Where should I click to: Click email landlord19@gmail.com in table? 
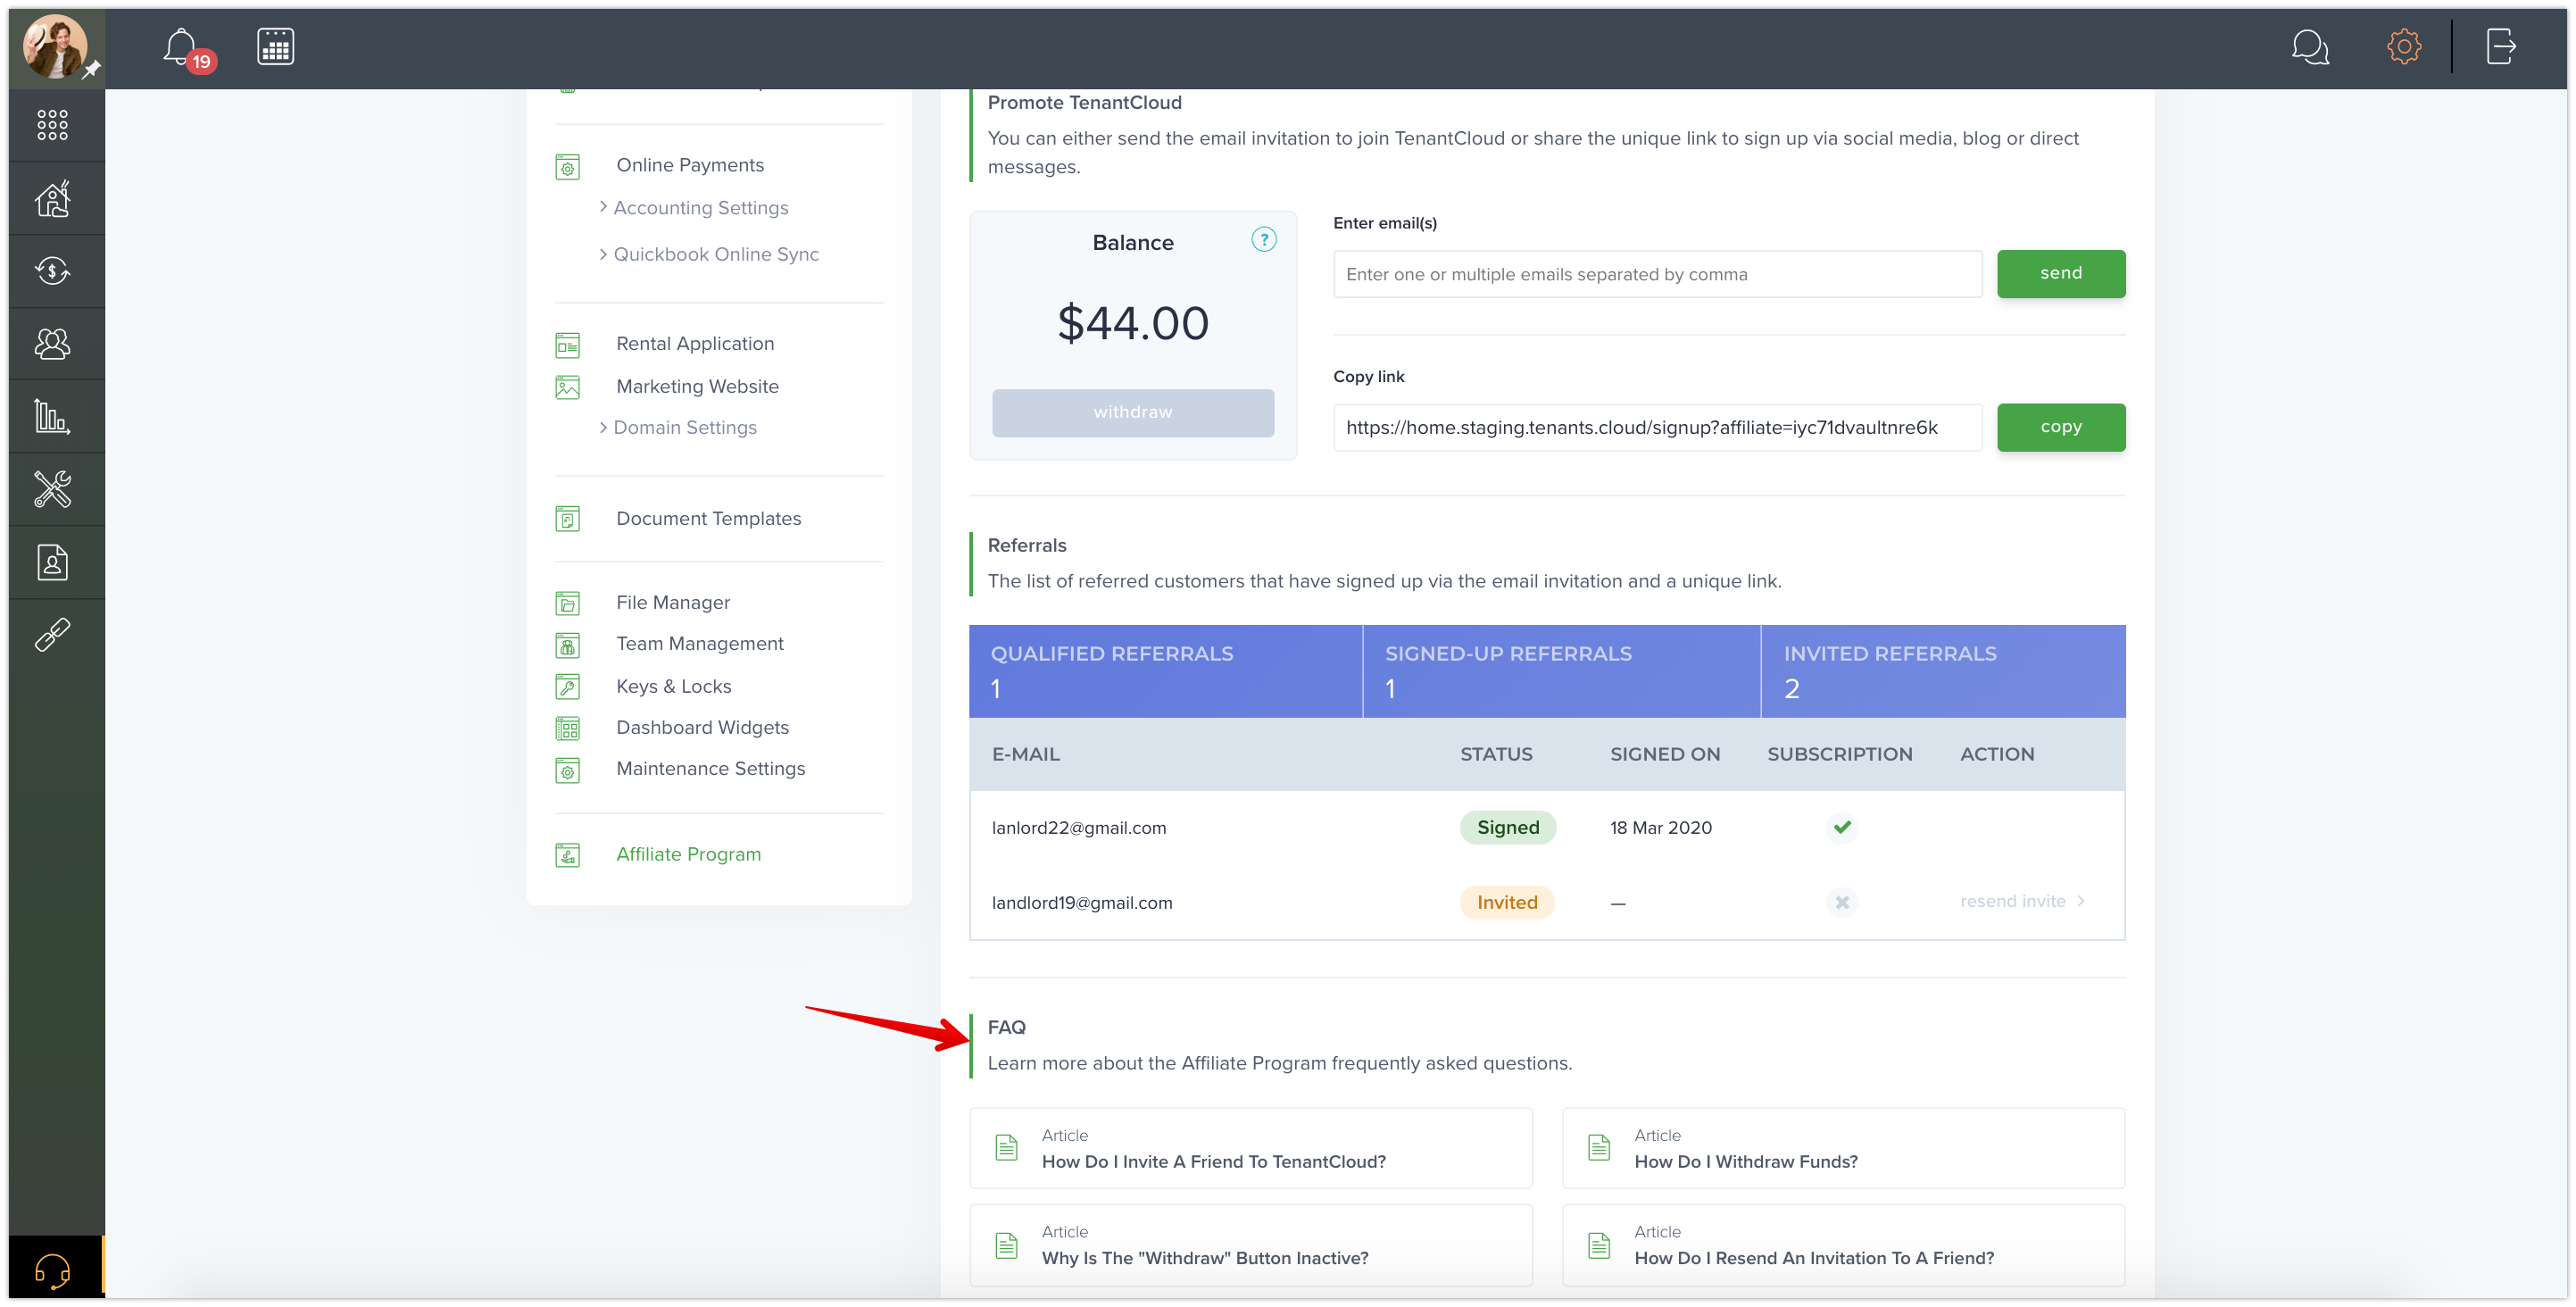pos(1081,902)
